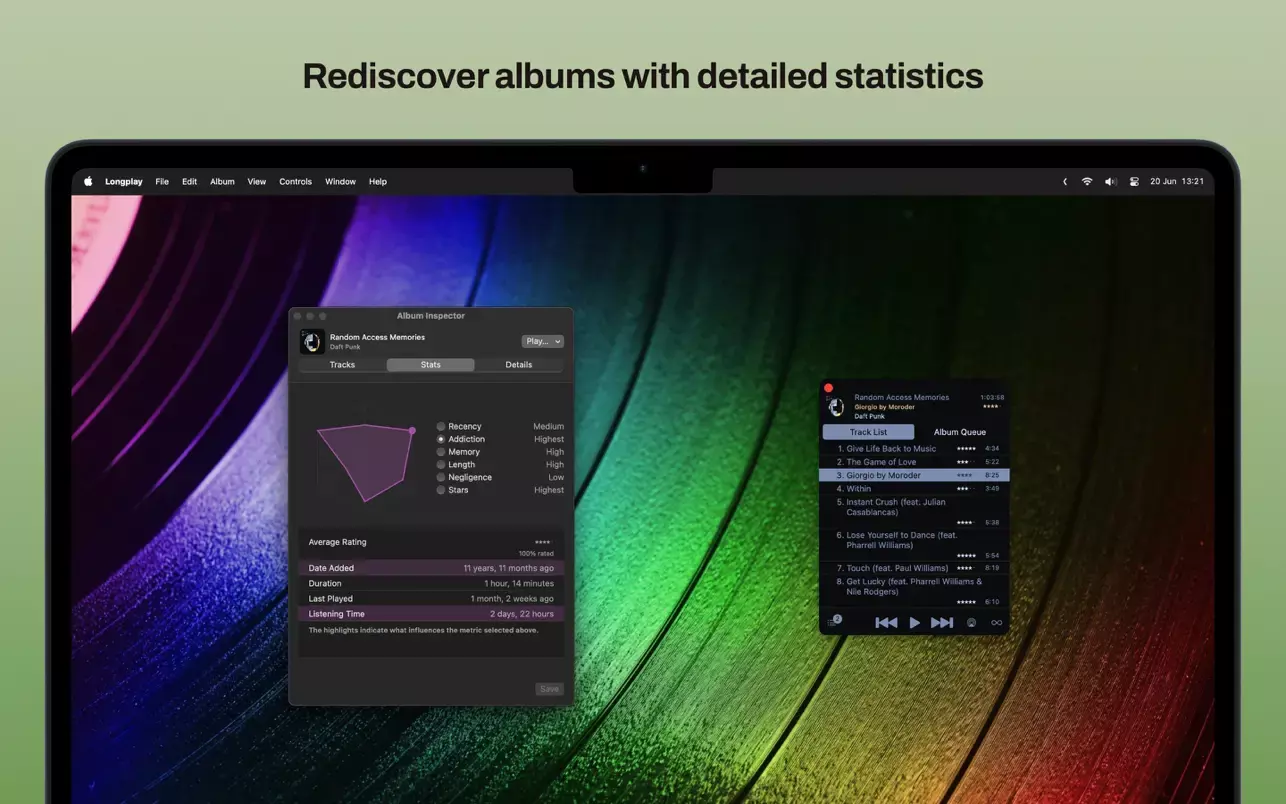Select track 5. Instant Crush

coord(914,512)
